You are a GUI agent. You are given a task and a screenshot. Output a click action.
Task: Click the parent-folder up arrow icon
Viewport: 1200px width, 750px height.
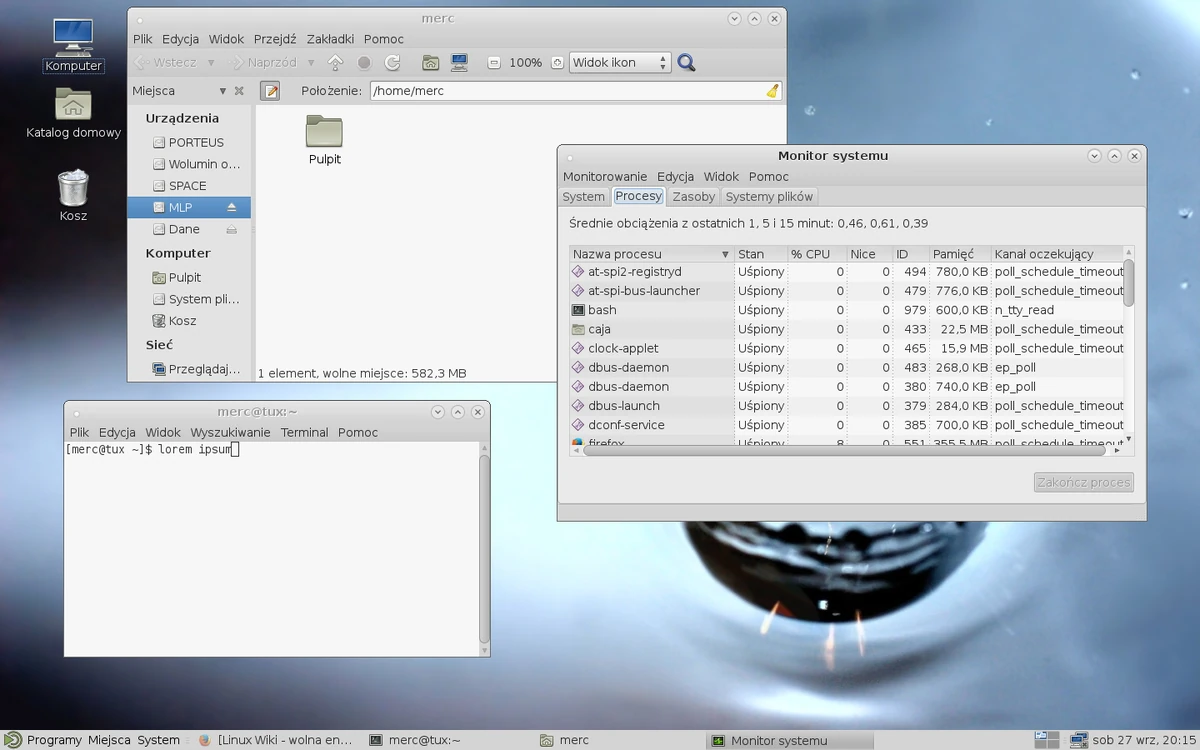335,62
